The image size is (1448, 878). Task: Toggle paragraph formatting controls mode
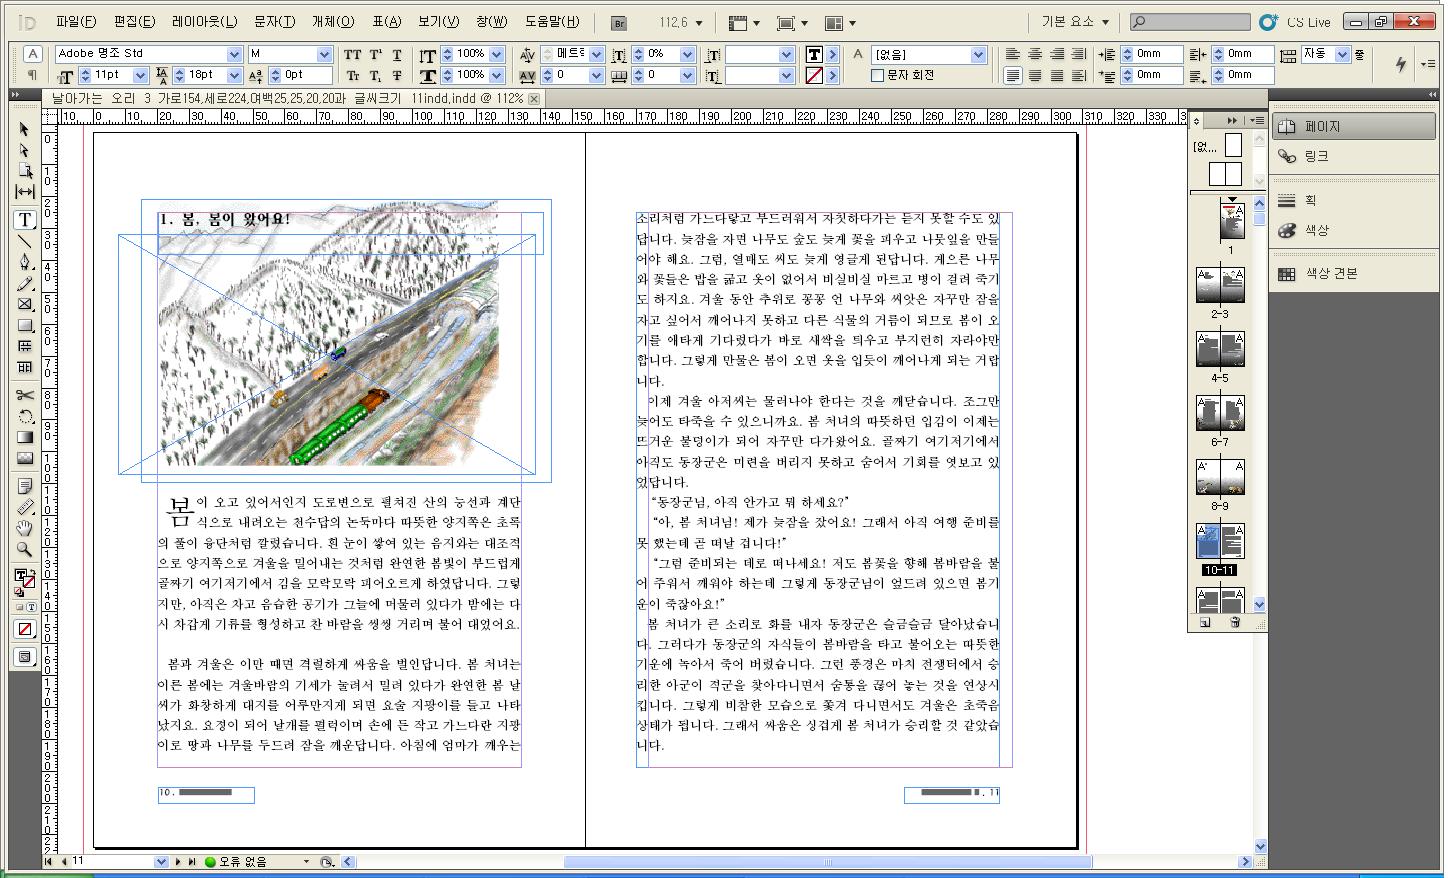32,75
